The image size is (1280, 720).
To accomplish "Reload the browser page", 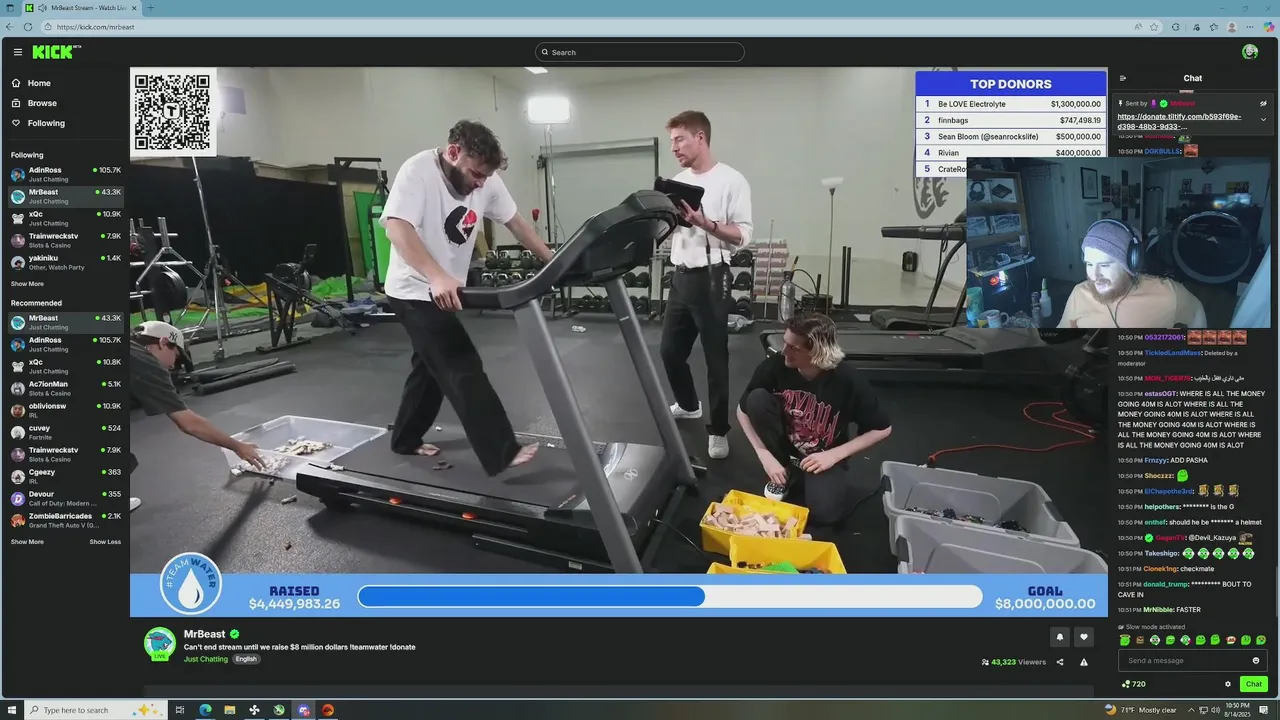I will (29, 27).
